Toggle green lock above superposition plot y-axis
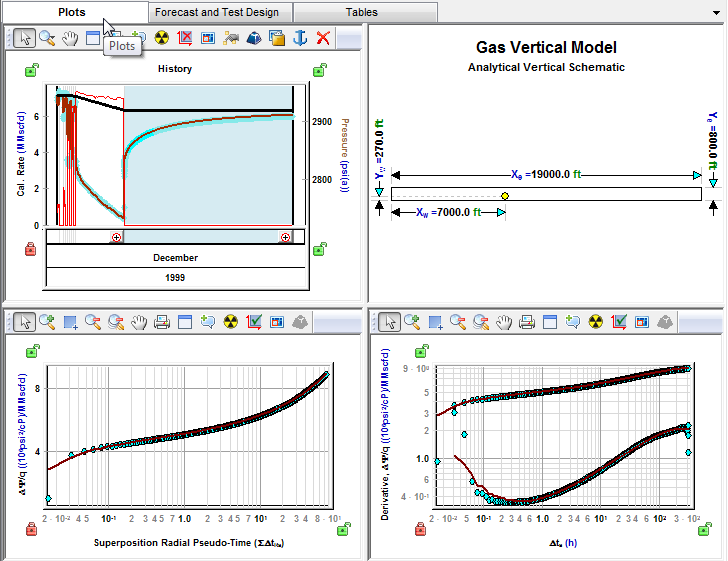The width and height of the screenshot is (728, 561). [32, 351]
